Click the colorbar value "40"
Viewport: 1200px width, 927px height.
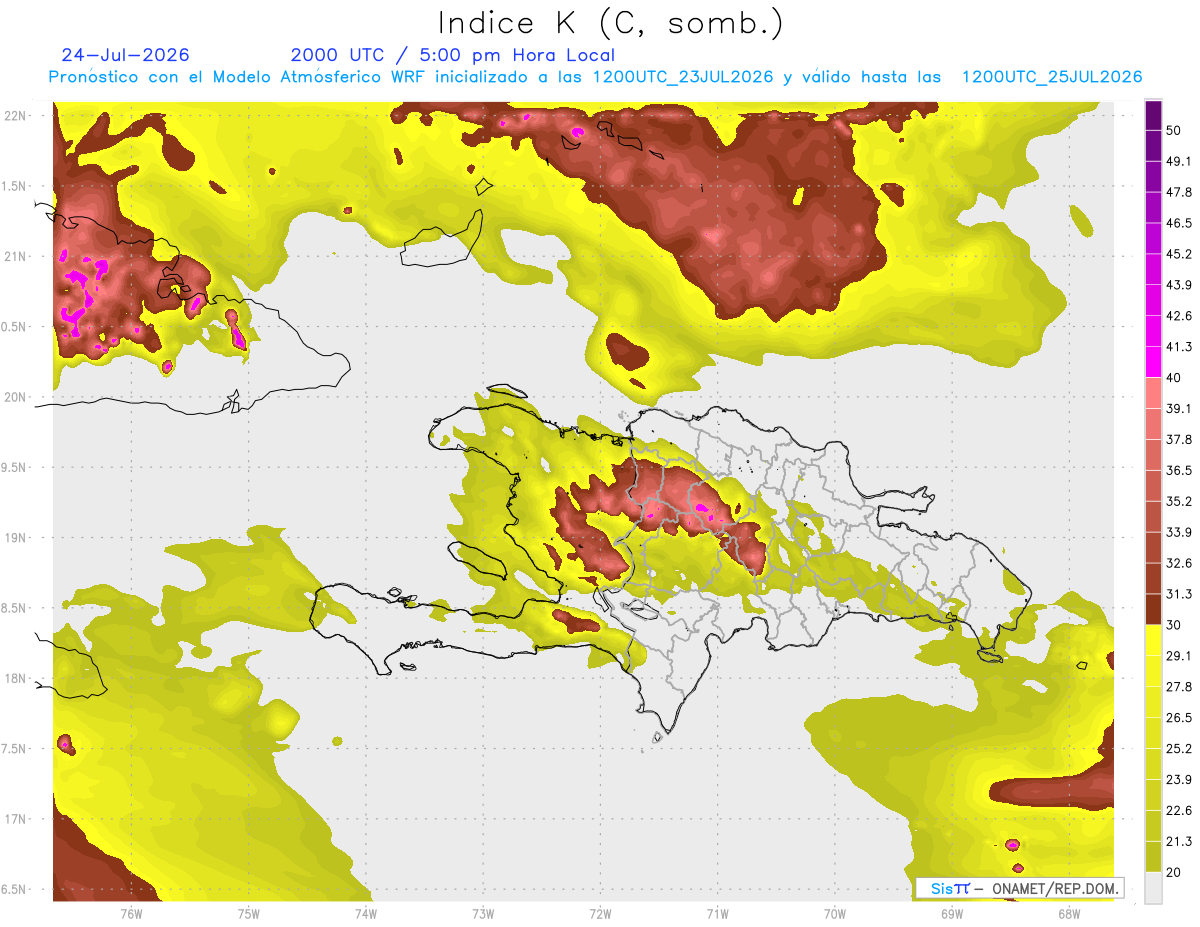tap(1175, 378)
